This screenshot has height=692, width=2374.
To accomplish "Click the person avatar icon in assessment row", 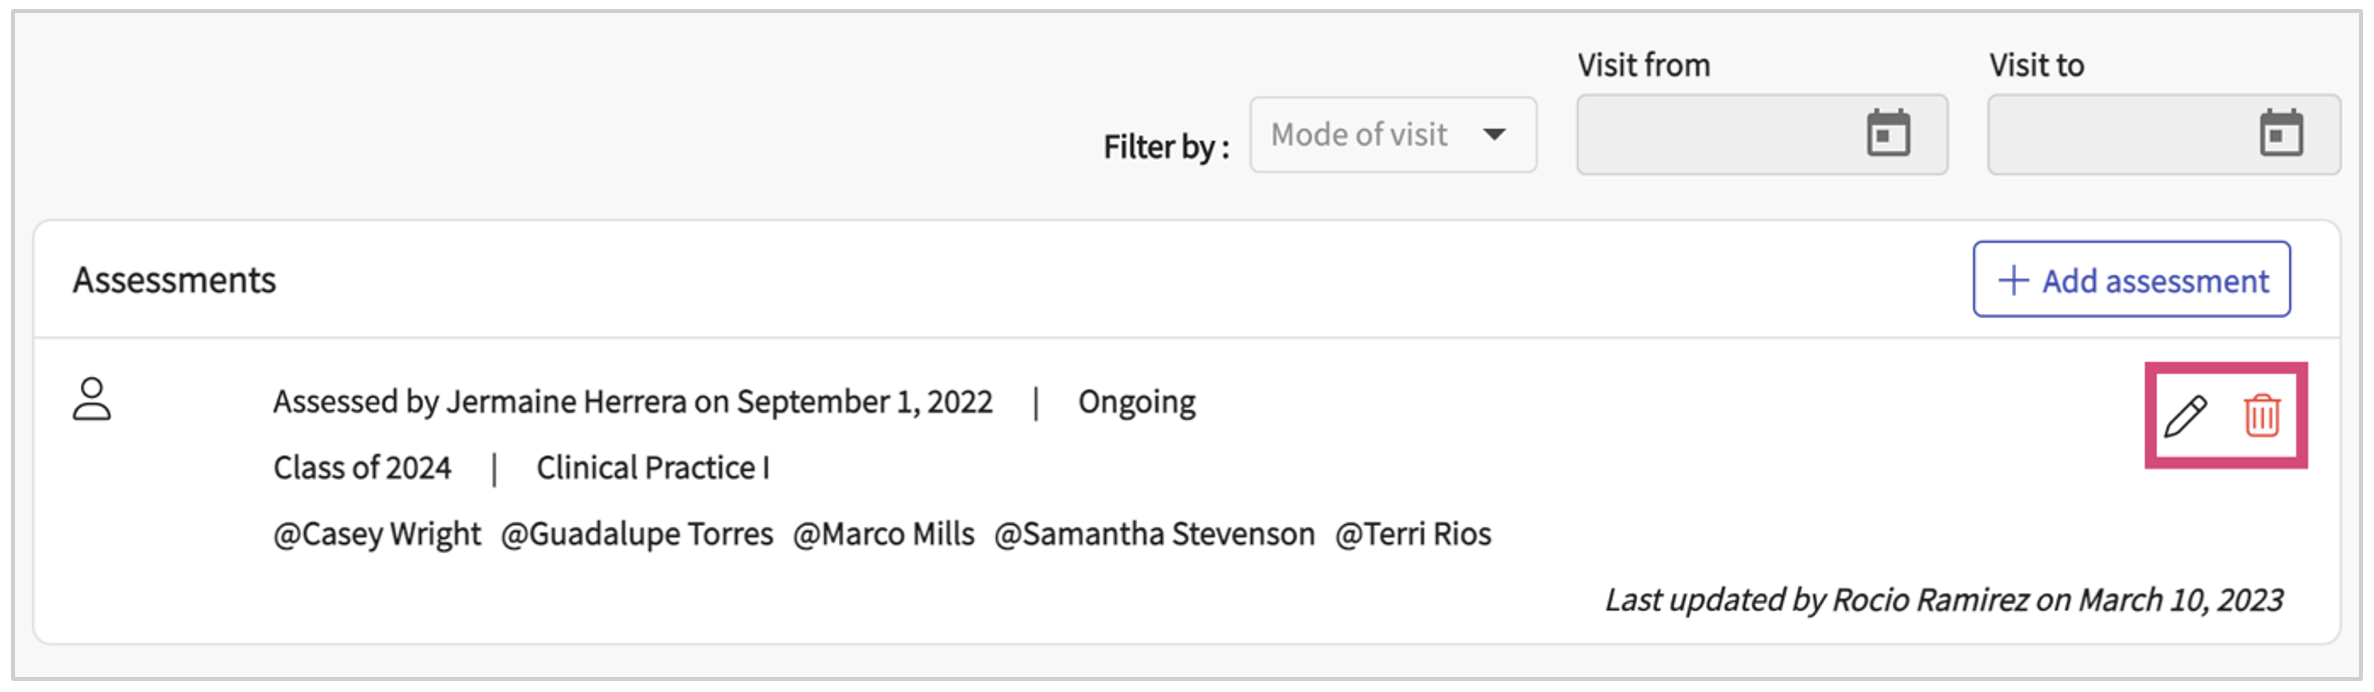I will [x=92, y=399].
